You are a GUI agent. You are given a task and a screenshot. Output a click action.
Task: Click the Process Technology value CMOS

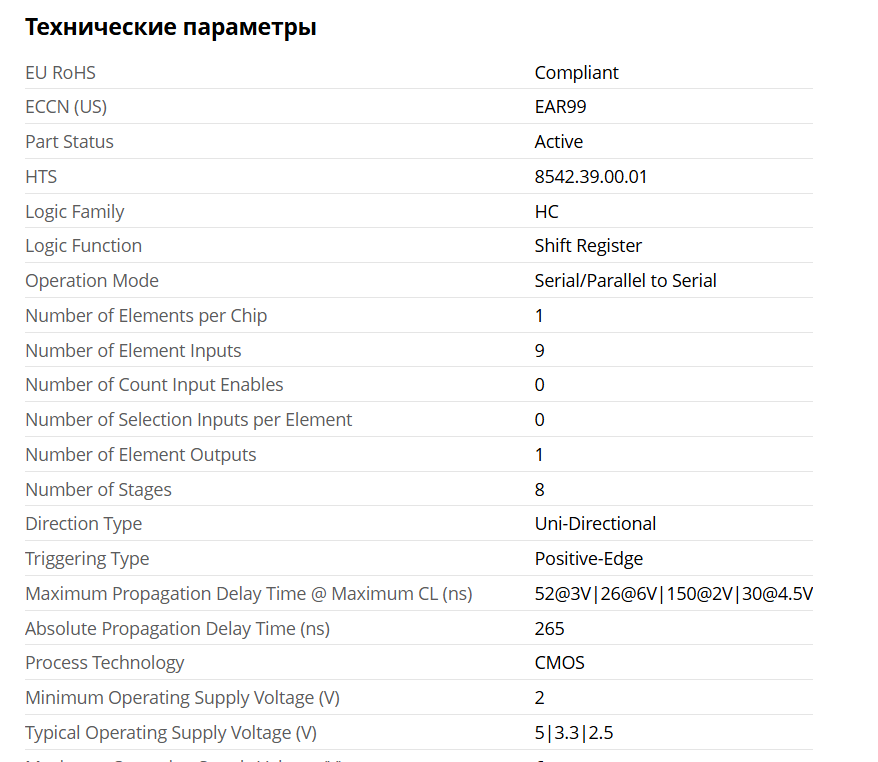[559, 663]
